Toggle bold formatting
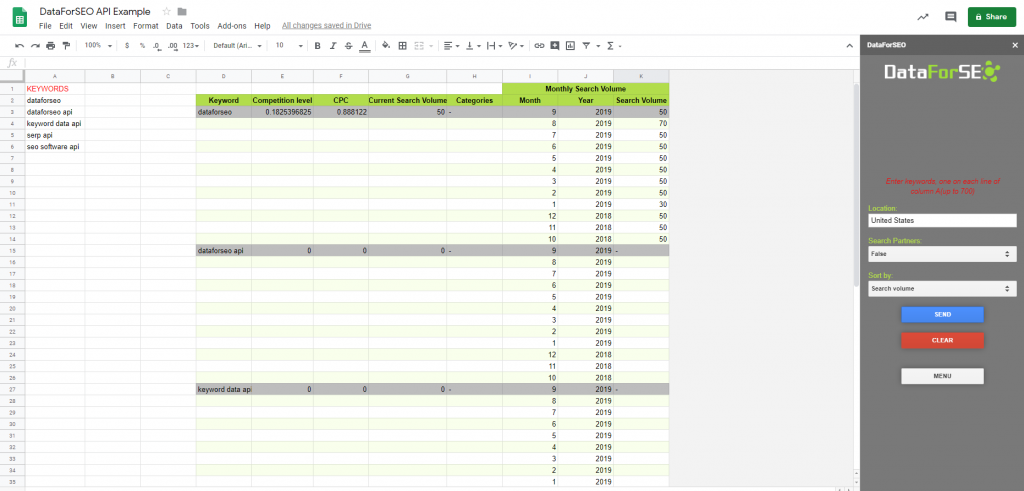Screen dimensions: 1024x491 point(317,46)
